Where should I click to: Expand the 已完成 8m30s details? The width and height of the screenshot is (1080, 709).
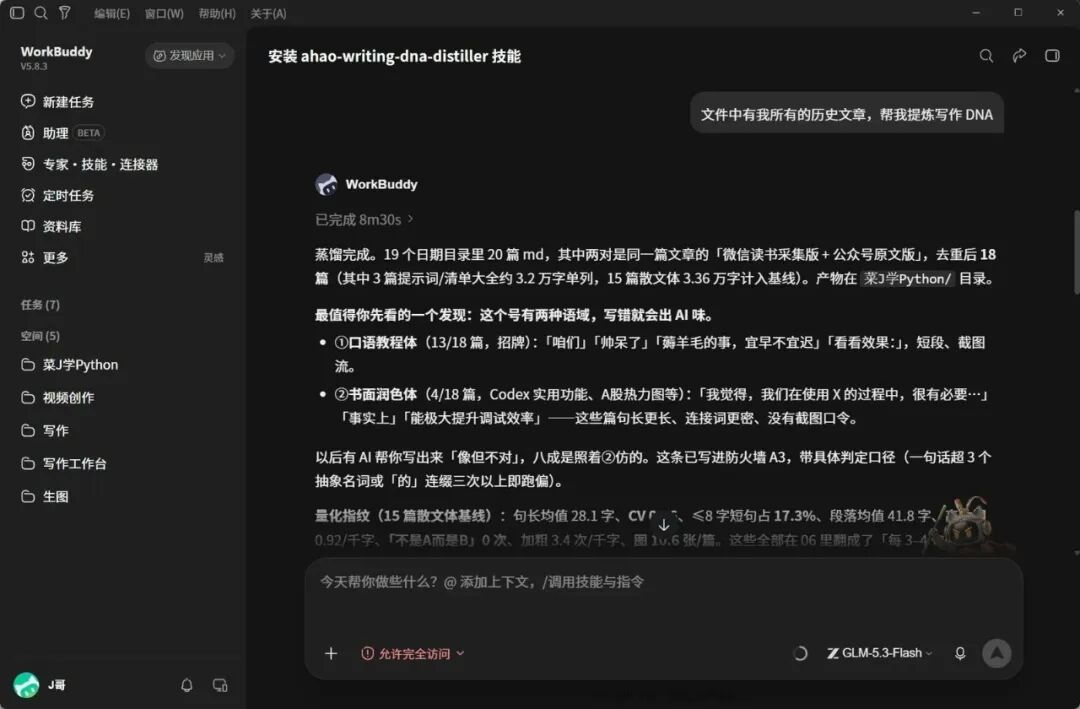pos(364,220)
